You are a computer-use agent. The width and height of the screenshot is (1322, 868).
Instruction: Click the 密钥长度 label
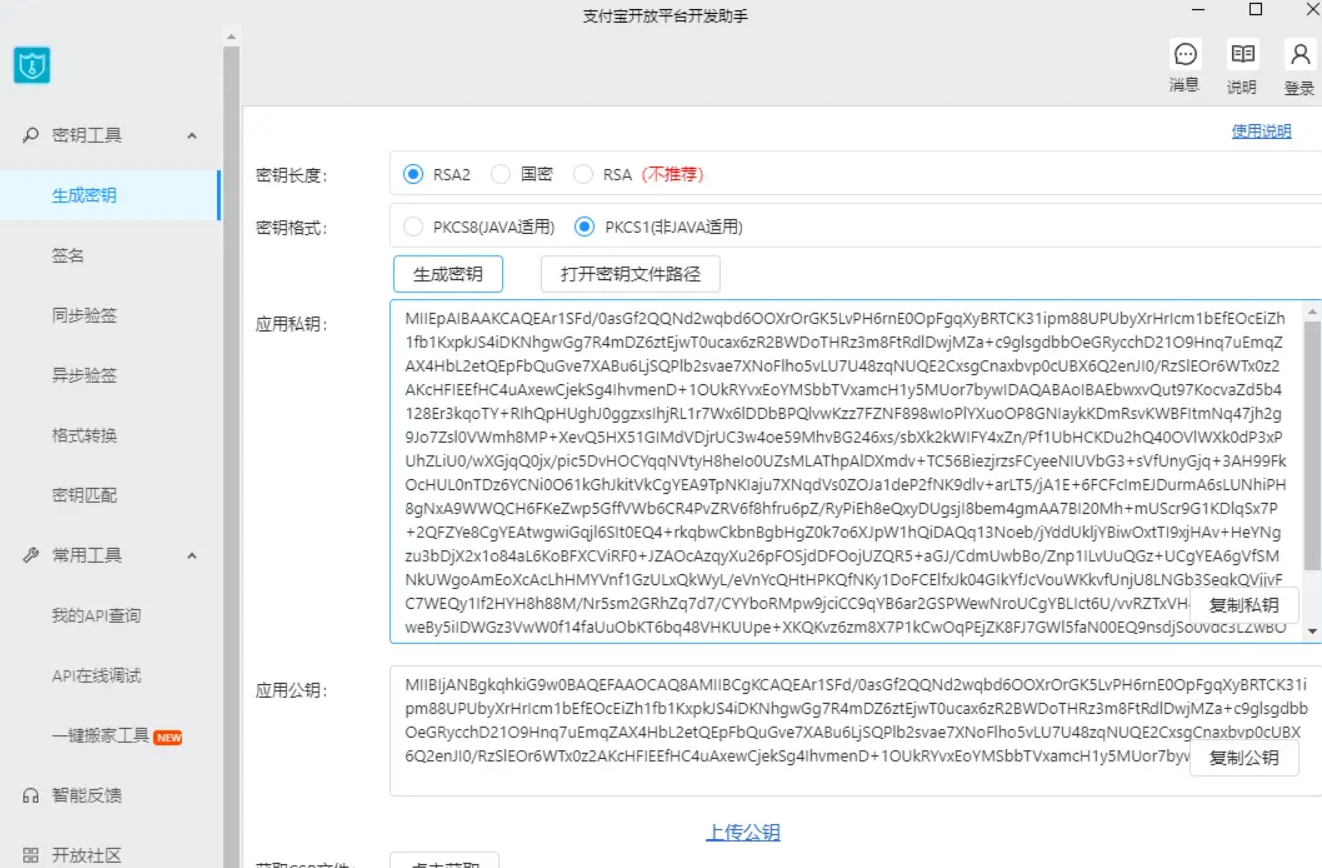(292, 176)
